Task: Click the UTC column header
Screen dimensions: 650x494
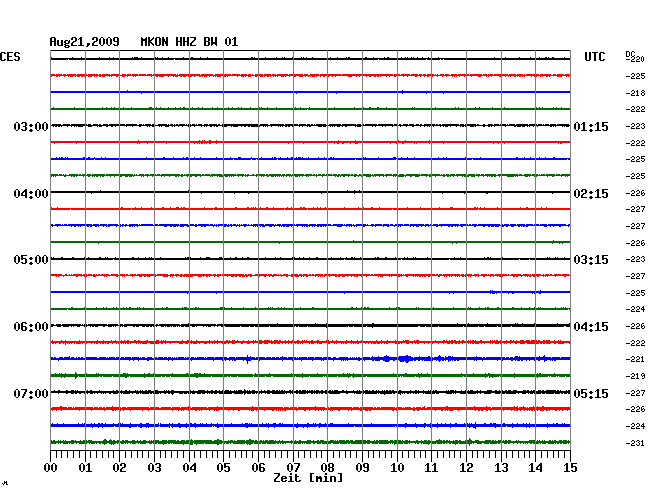Action: (x=594, y=57)
